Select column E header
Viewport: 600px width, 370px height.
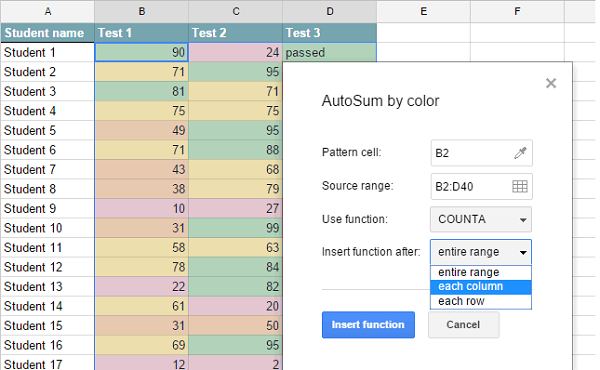point(424,11)
